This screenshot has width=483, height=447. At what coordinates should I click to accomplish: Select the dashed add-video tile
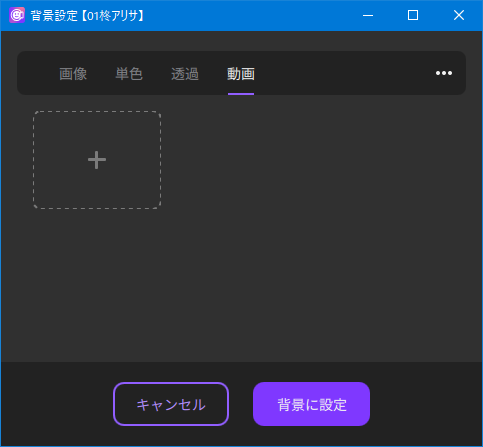(97, 160)
